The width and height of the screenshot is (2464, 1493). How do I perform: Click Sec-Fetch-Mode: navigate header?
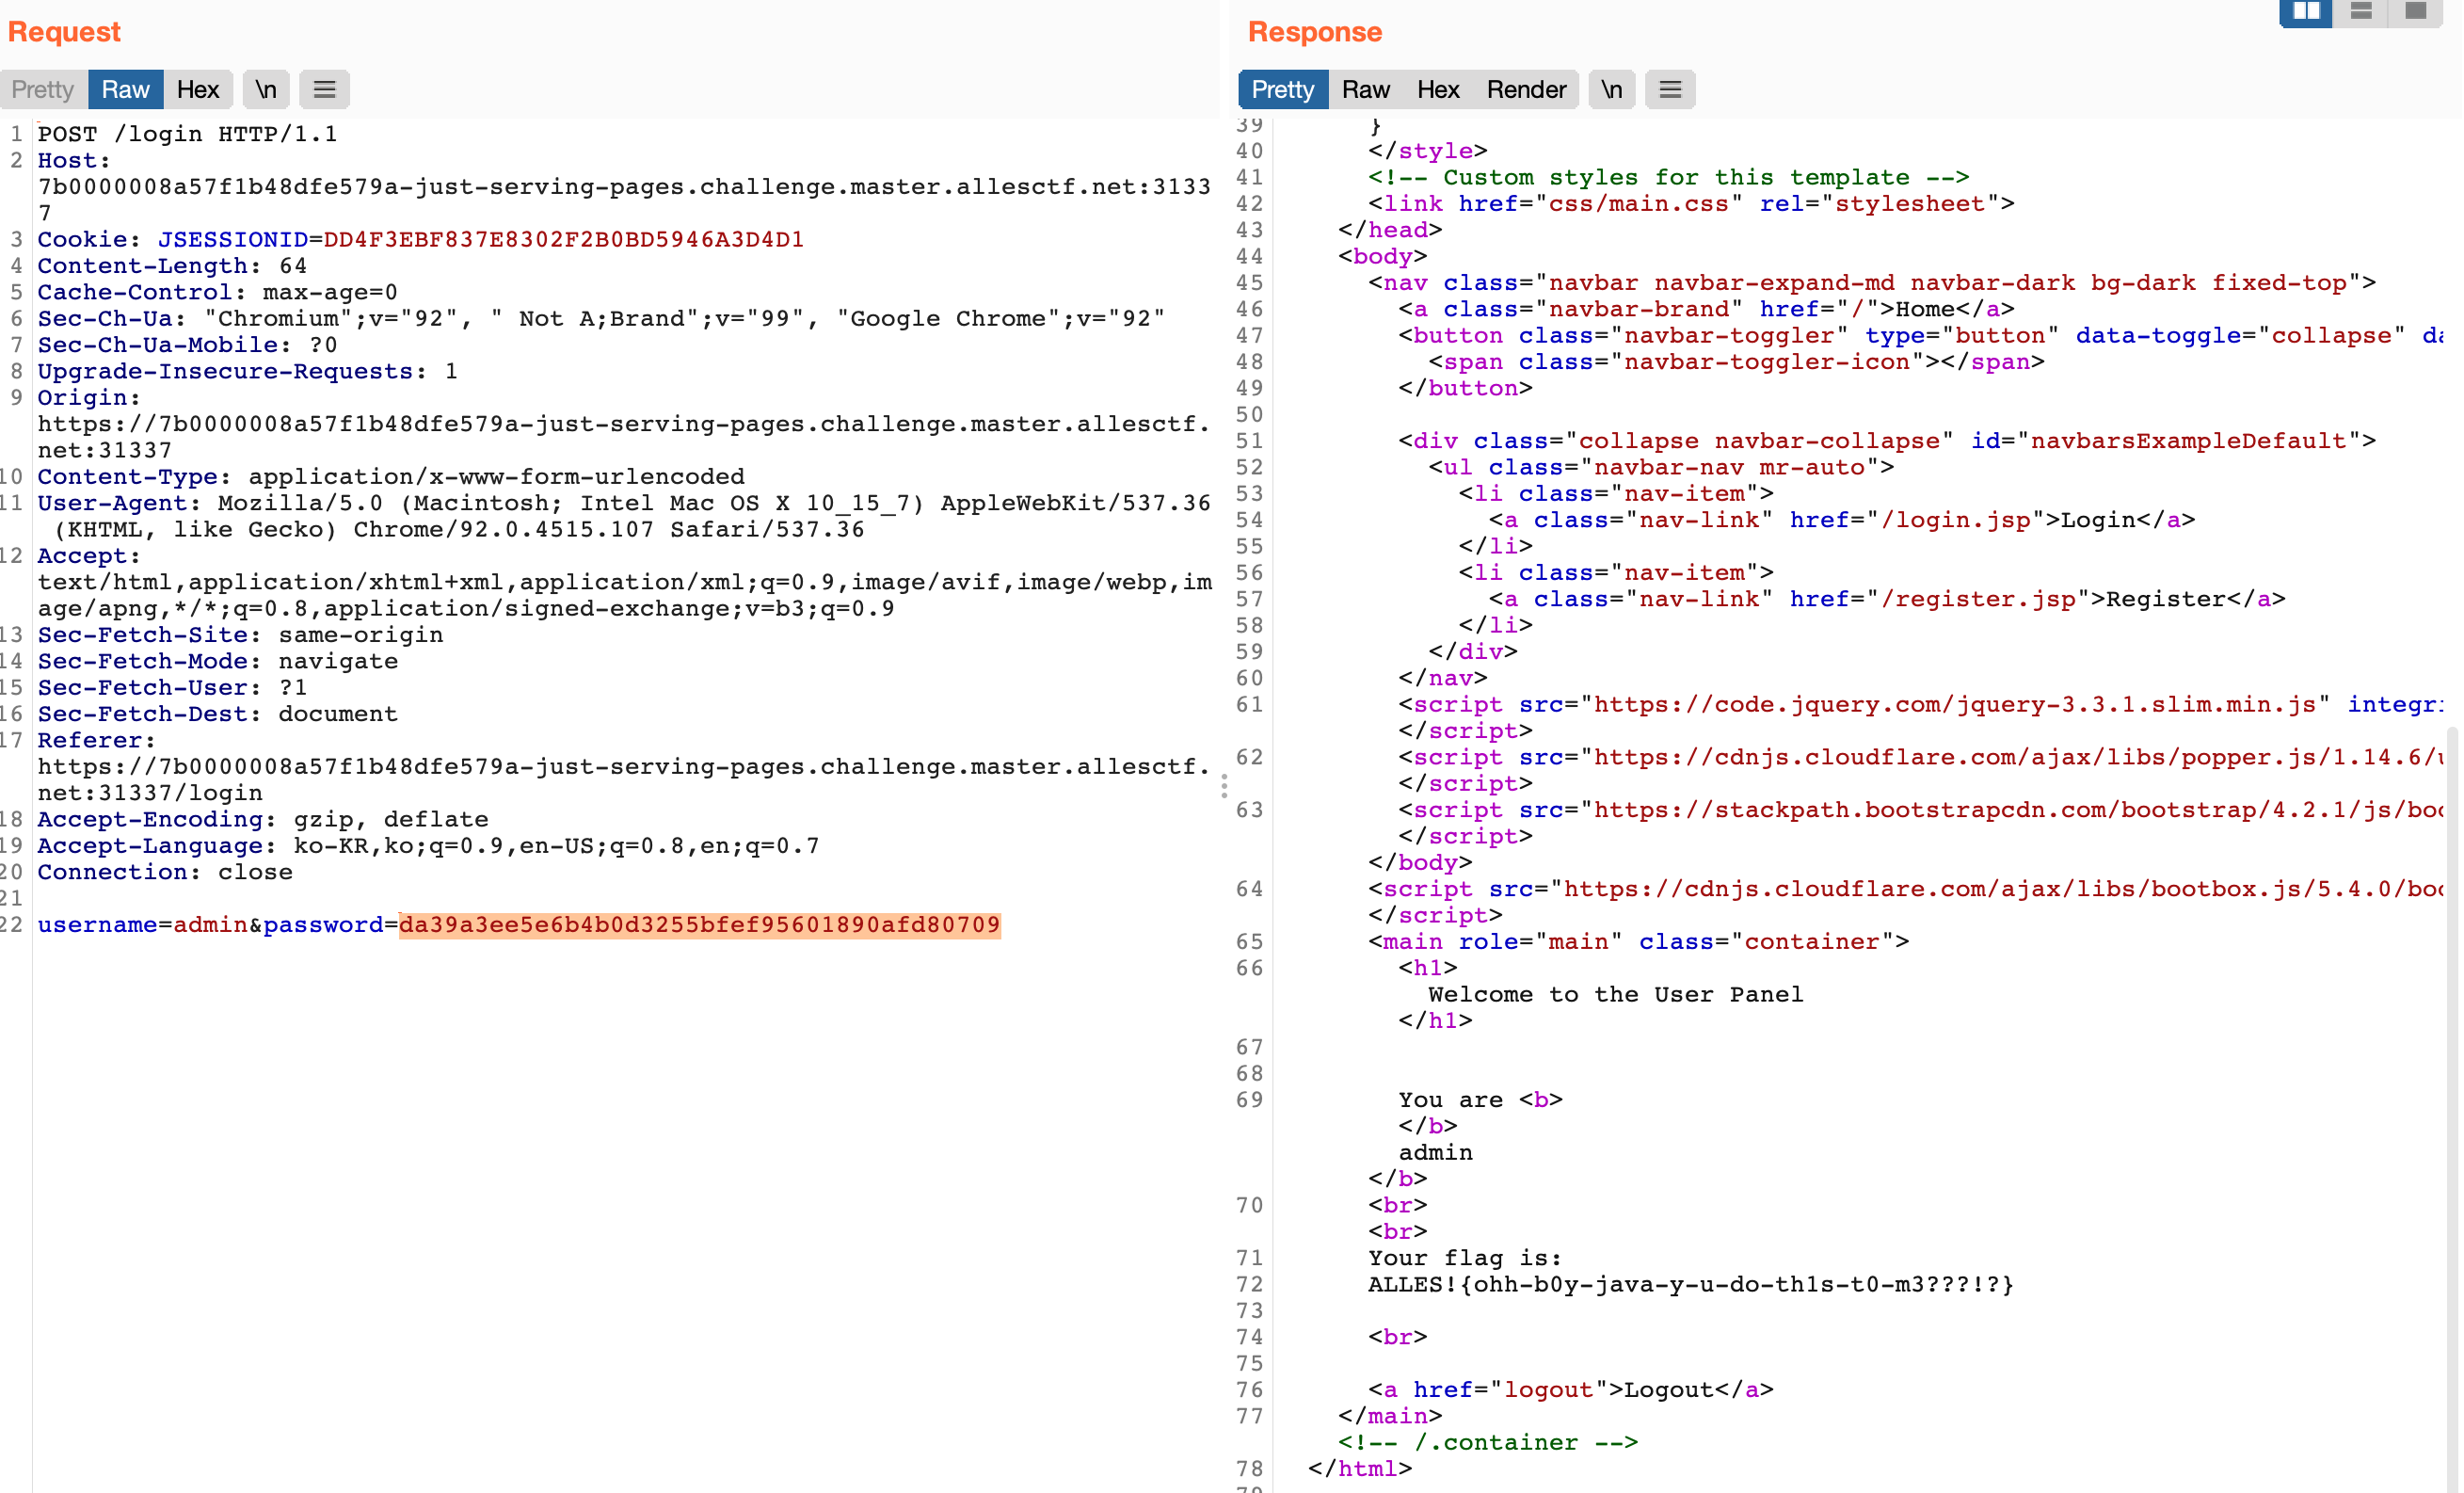pyautogui.click(x=218, y=661)
